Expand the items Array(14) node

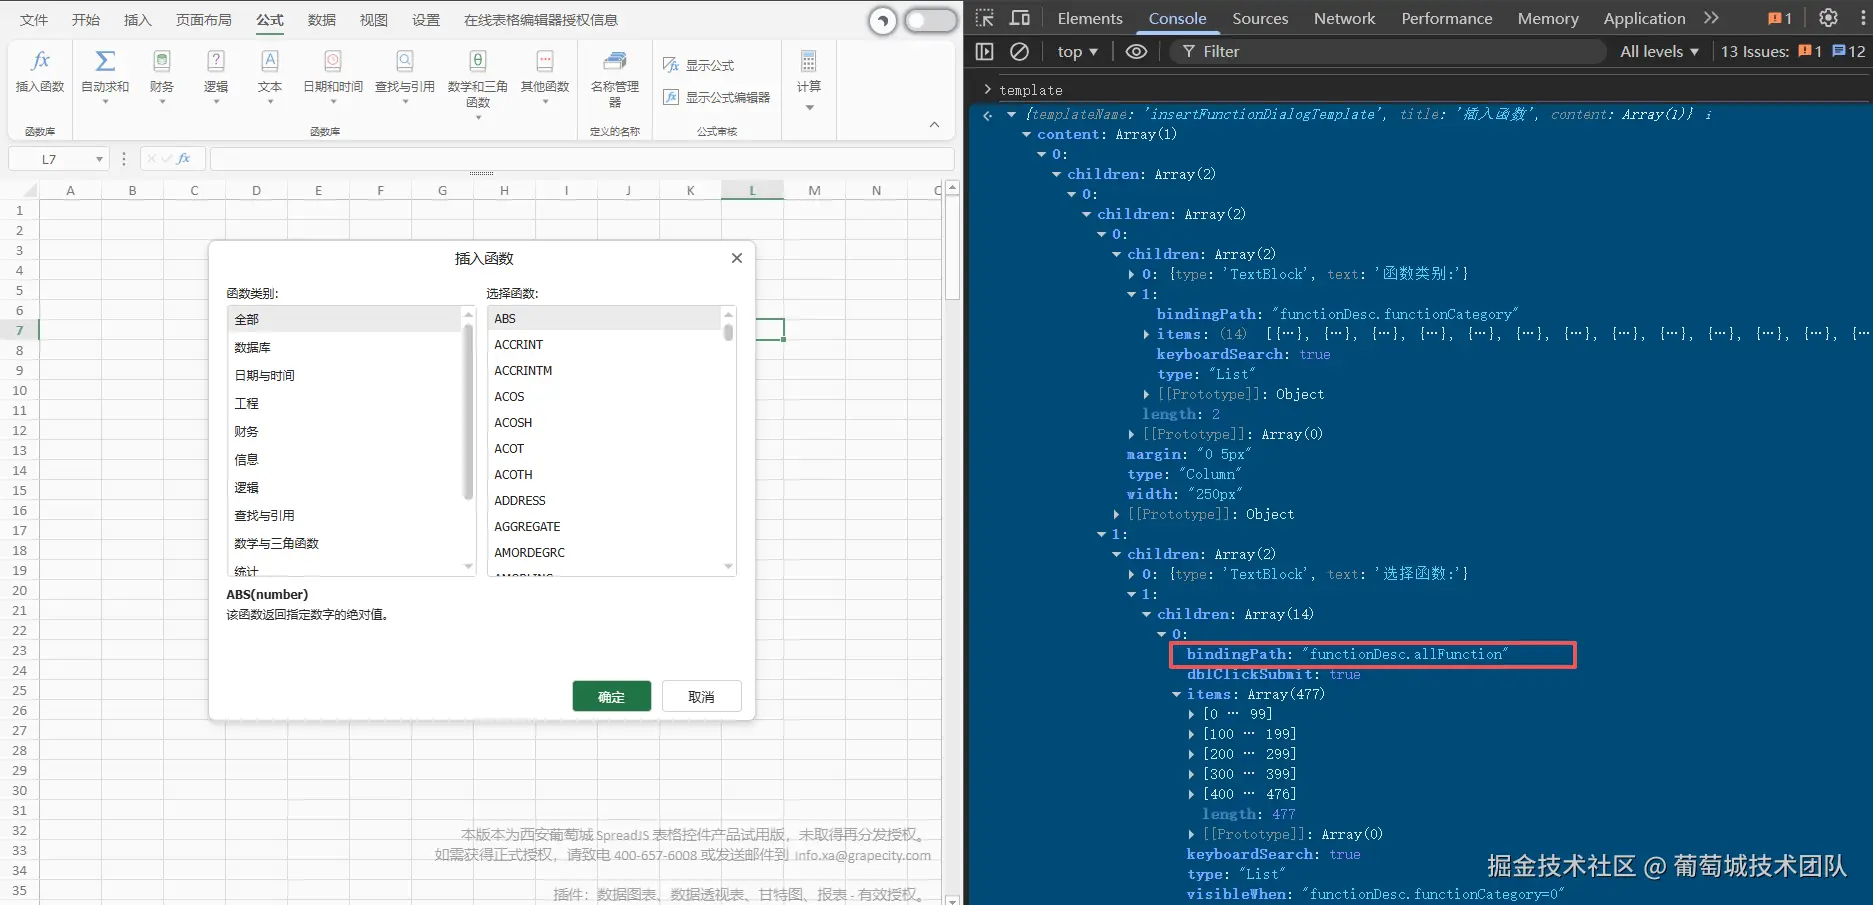coord(1147,334)
